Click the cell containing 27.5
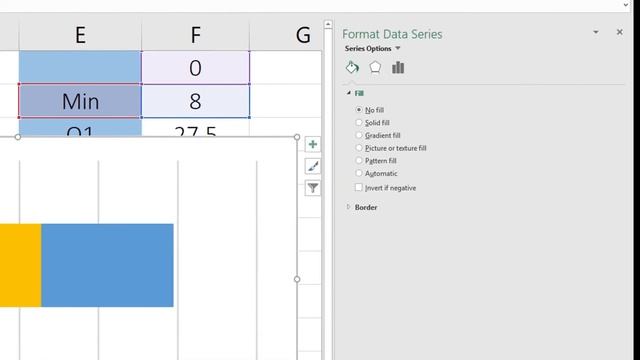This screenshot has height=360, width=640. (x=196, y=127)
